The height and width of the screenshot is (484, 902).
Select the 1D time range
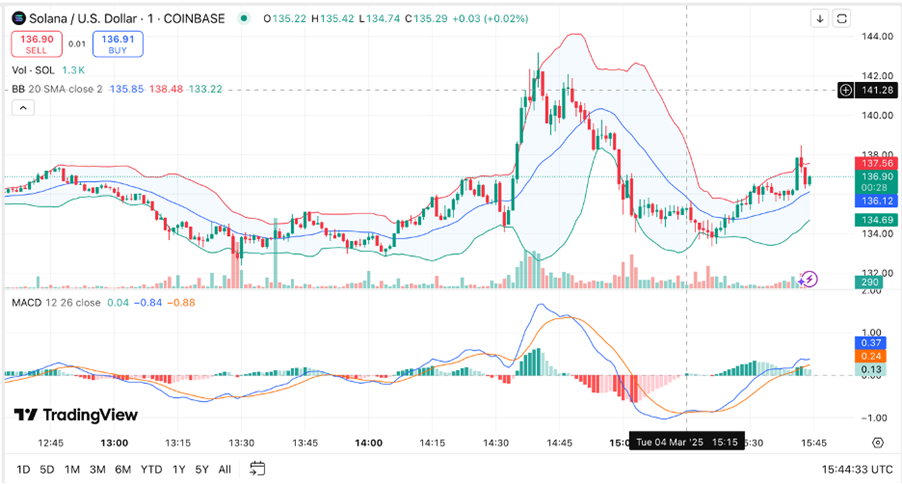click(22, 468)
